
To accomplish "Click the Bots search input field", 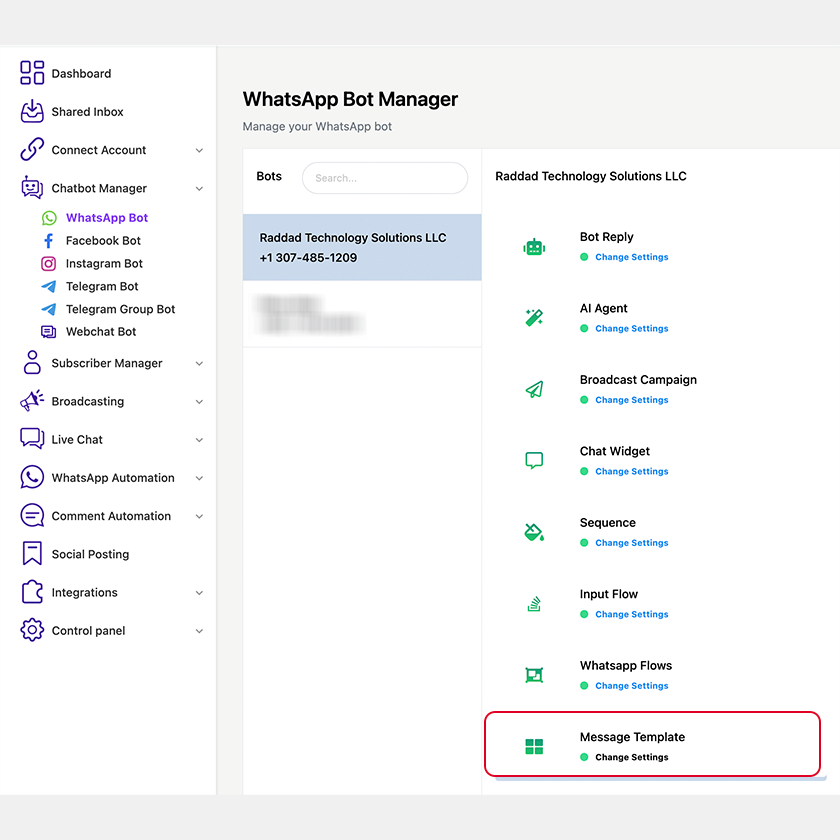I will pos(385,178).
